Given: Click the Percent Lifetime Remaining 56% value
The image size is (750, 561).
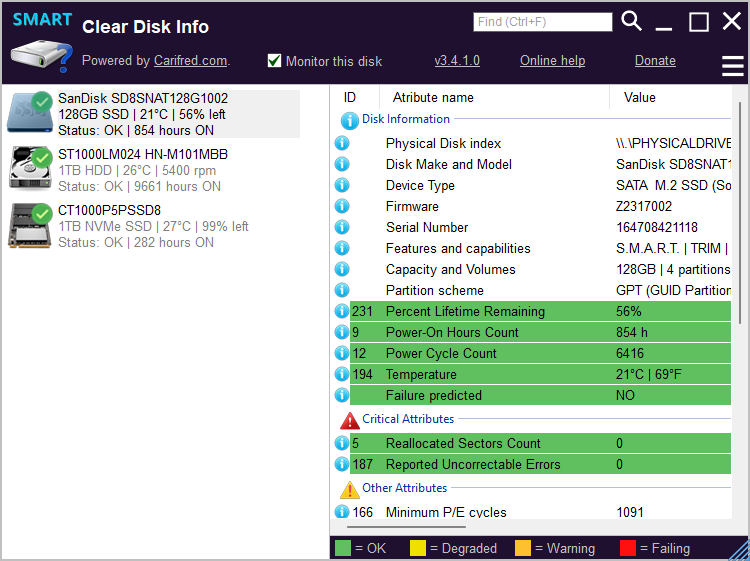Looking at the screenshot, I should click(629, 311).
